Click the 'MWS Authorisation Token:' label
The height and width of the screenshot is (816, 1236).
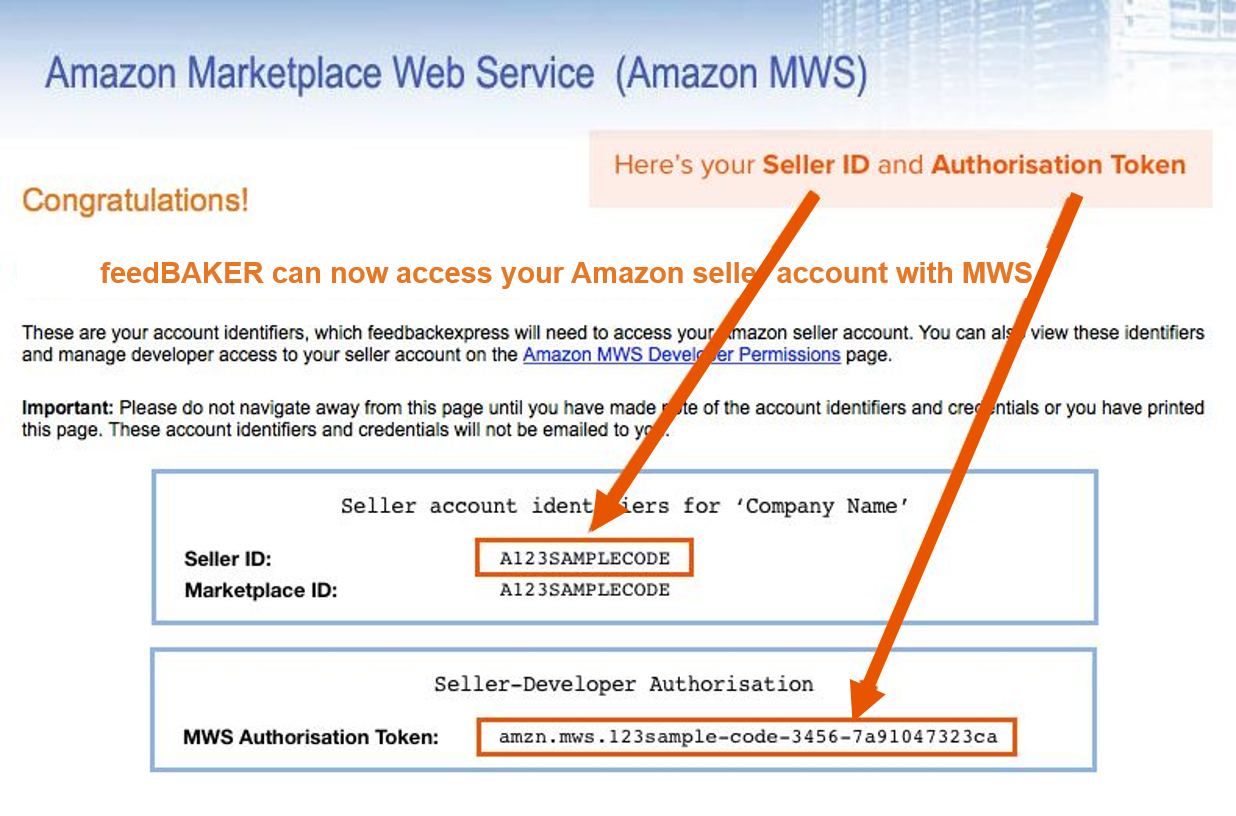311,738
